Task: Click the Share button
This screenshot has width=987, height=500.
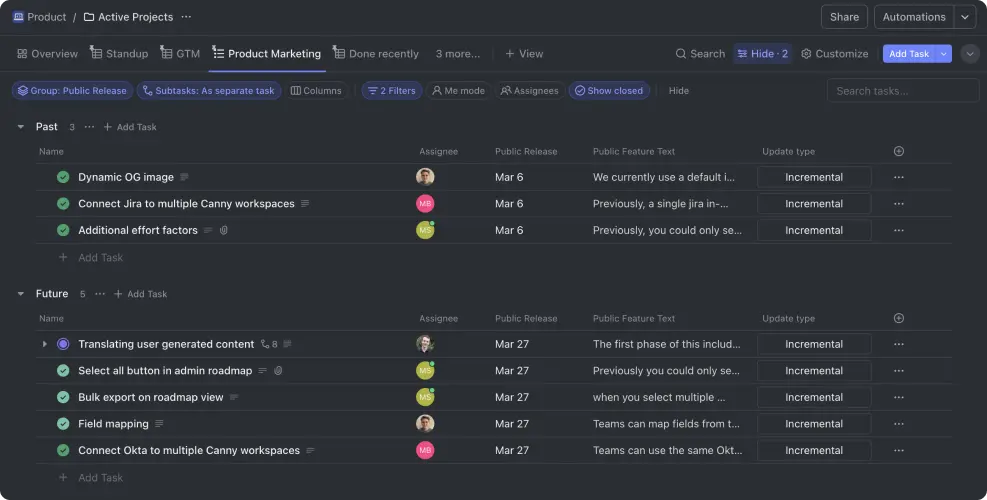Action: (844, 17)
